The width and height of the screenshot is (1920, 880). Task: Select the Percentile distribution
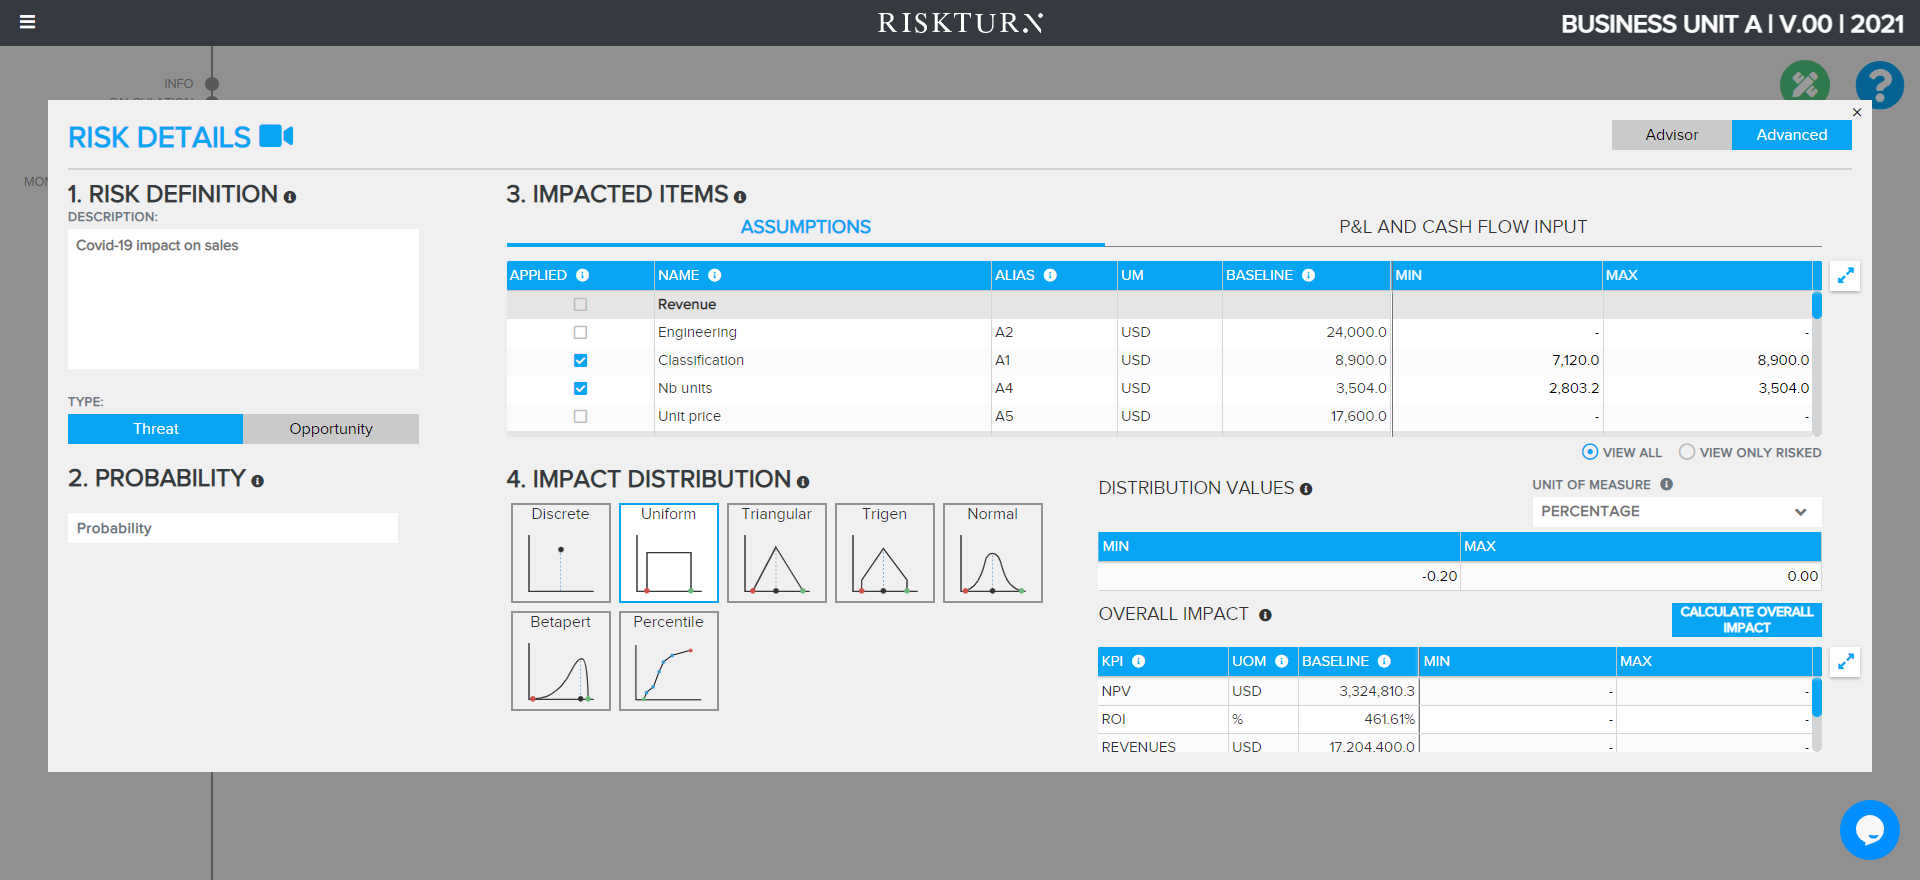tap(668, 661)
